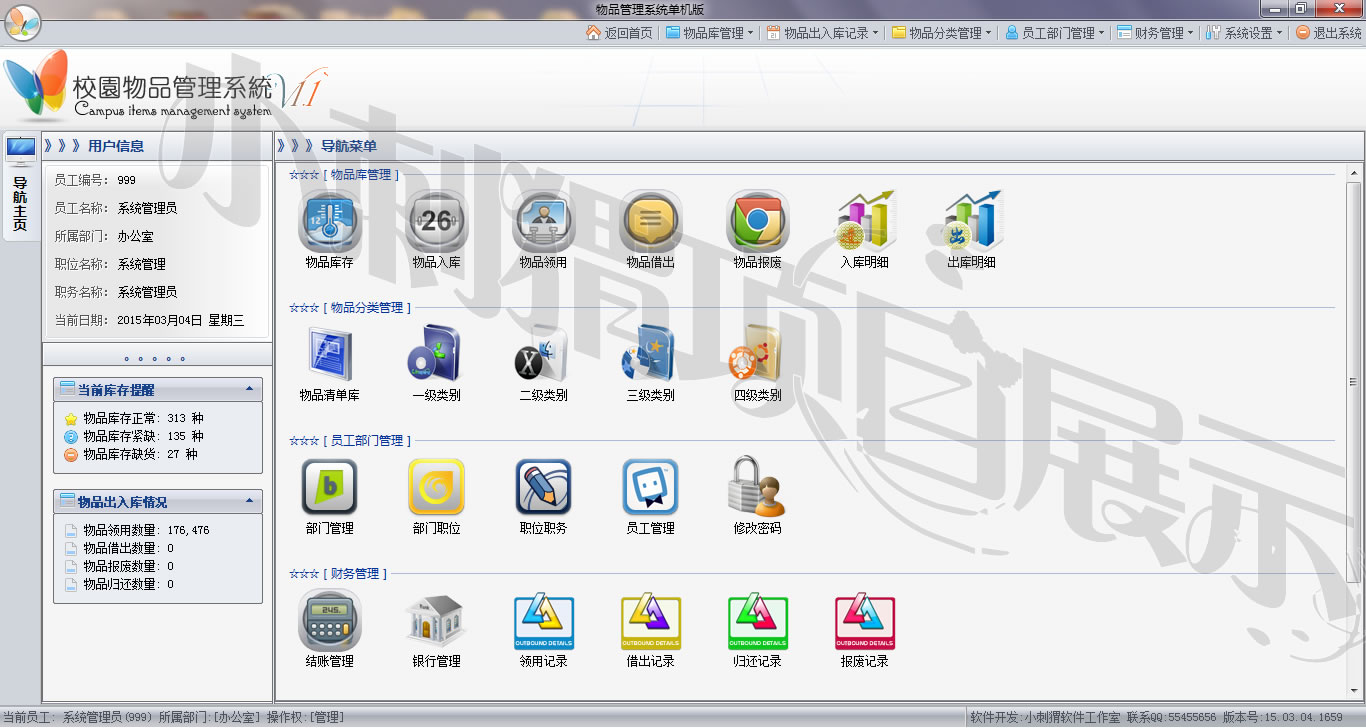The width and height of the screenshot is (1366, 728).
Task: Click the 物品库存正常 313 种 entry
Action: tap(133, 418)
